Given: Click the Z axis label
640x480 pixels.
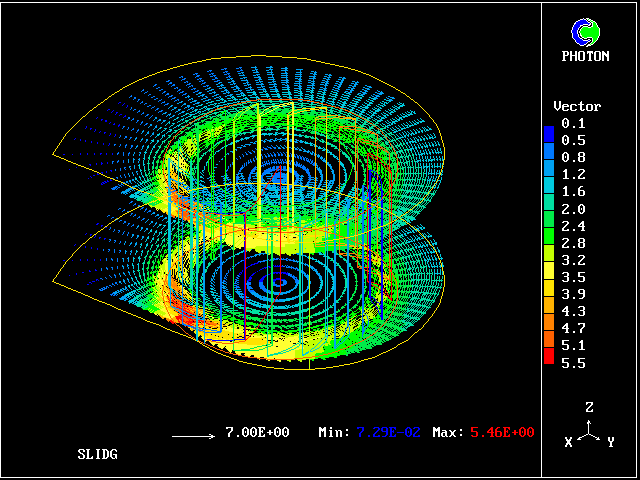Looking at the screenshot, I should [x=590, y=407].
